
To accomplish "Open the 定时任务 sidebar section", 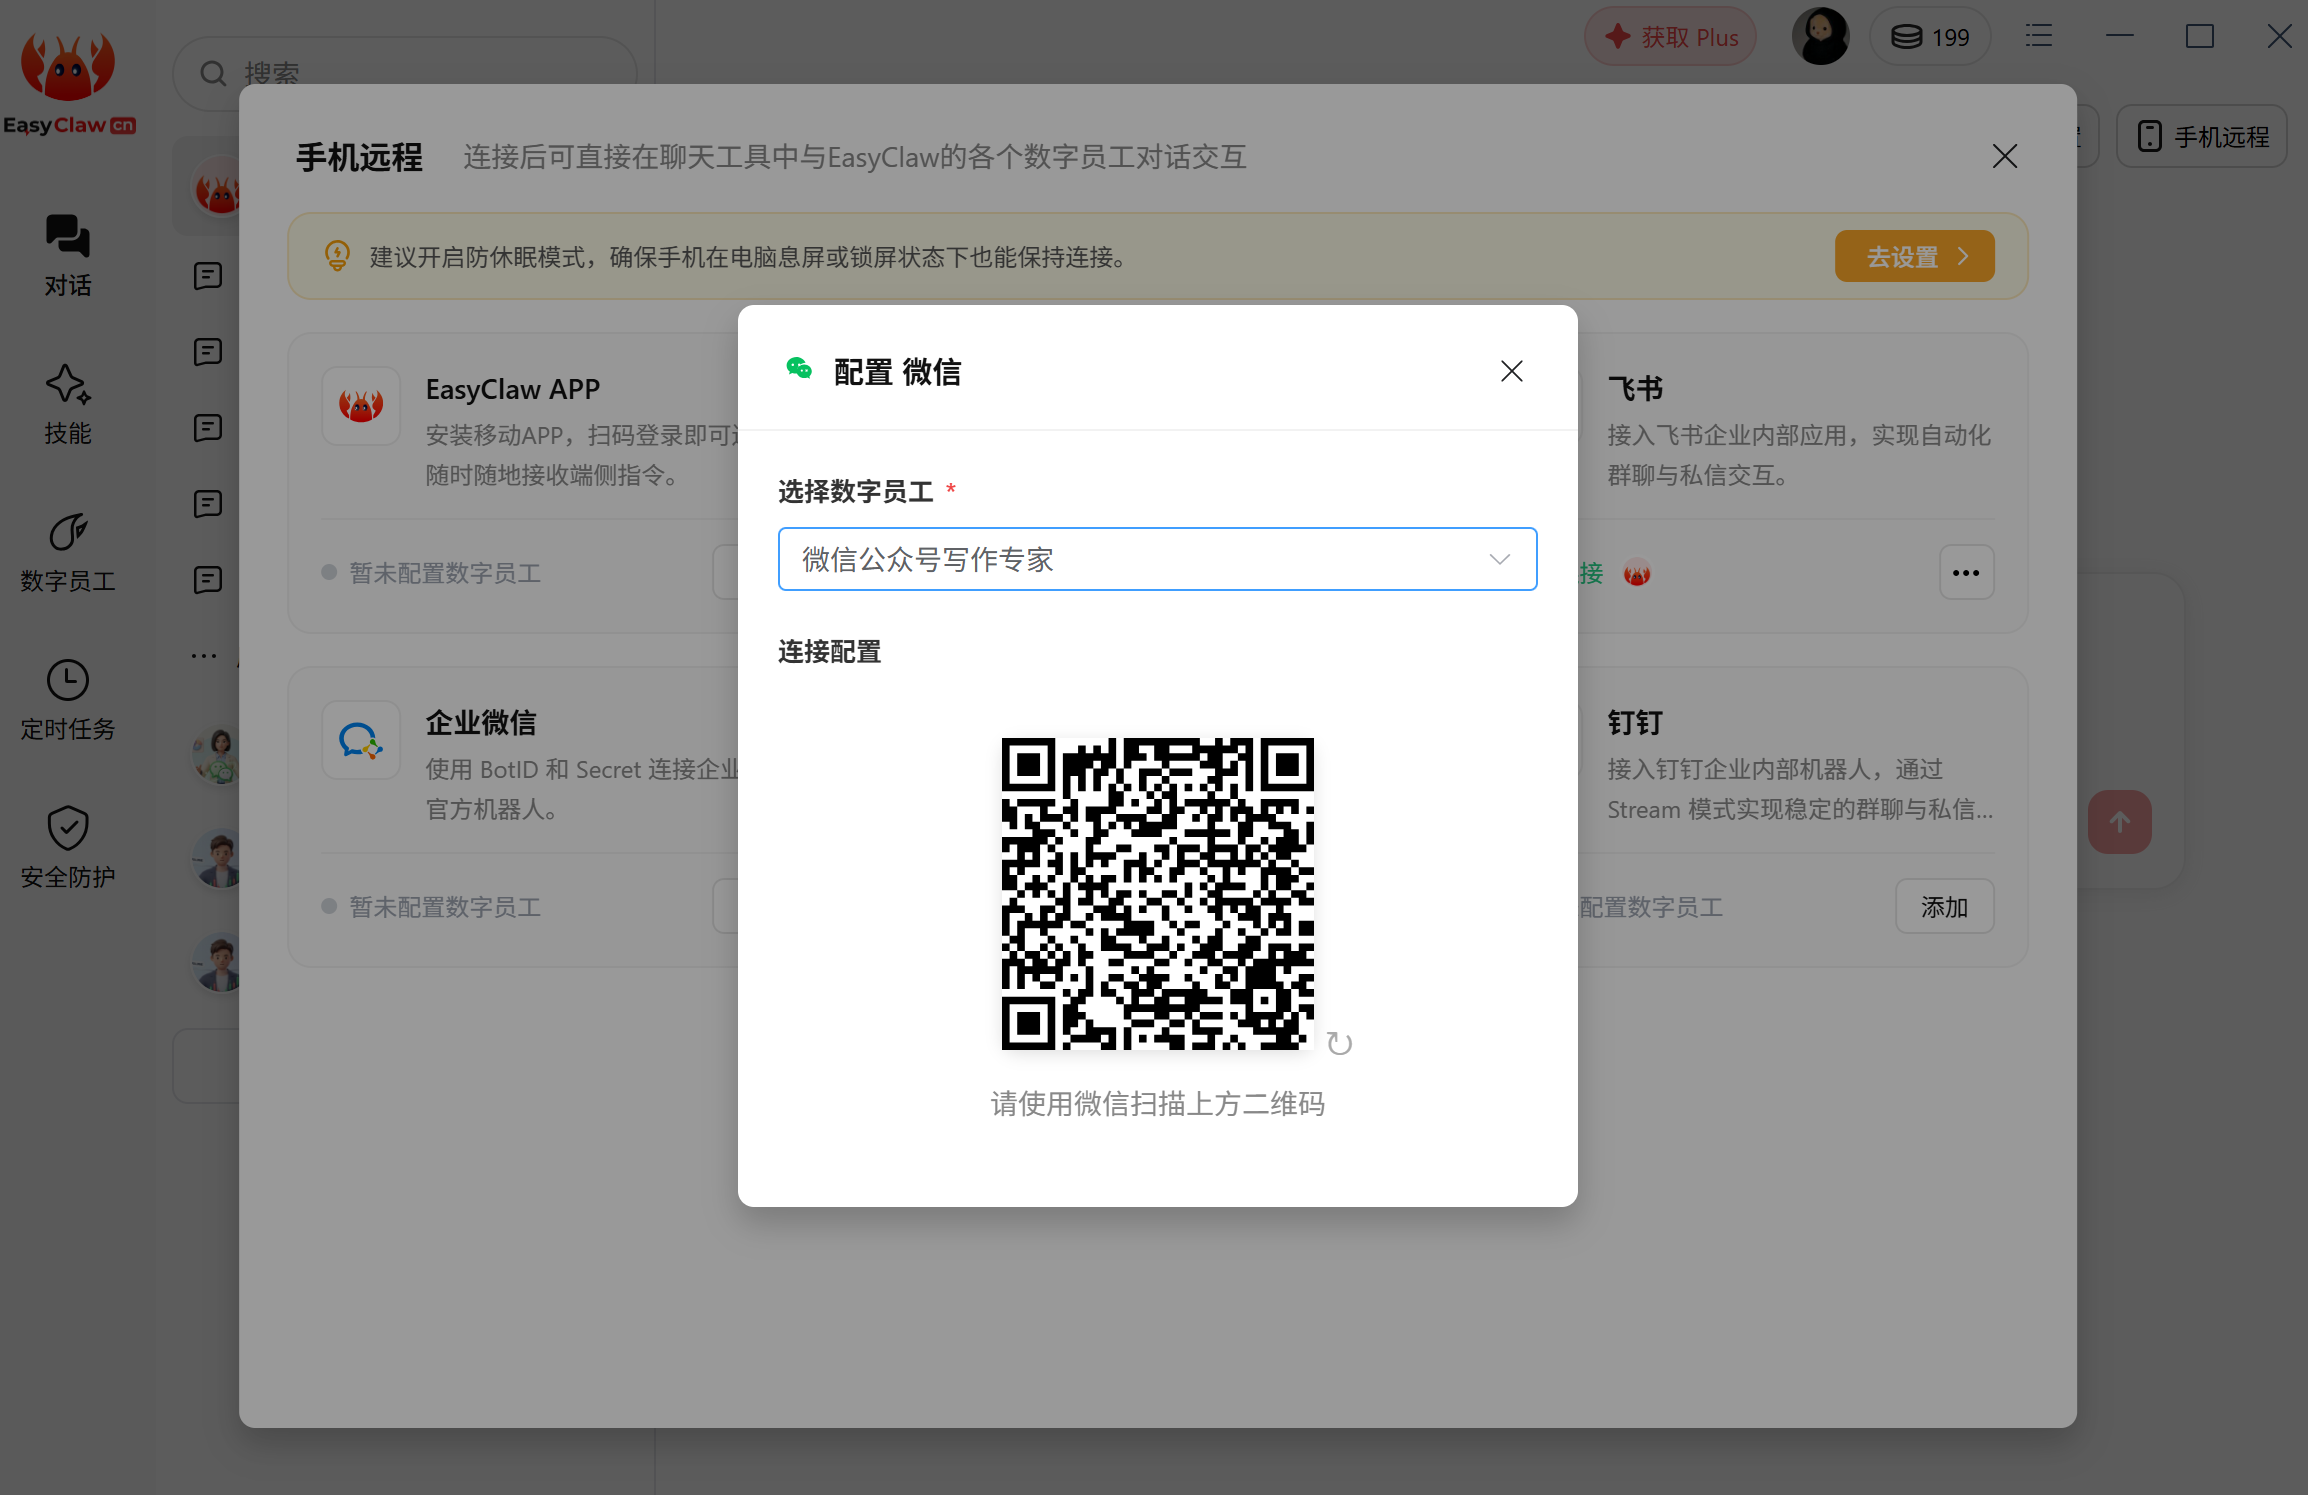I will 67,700.
